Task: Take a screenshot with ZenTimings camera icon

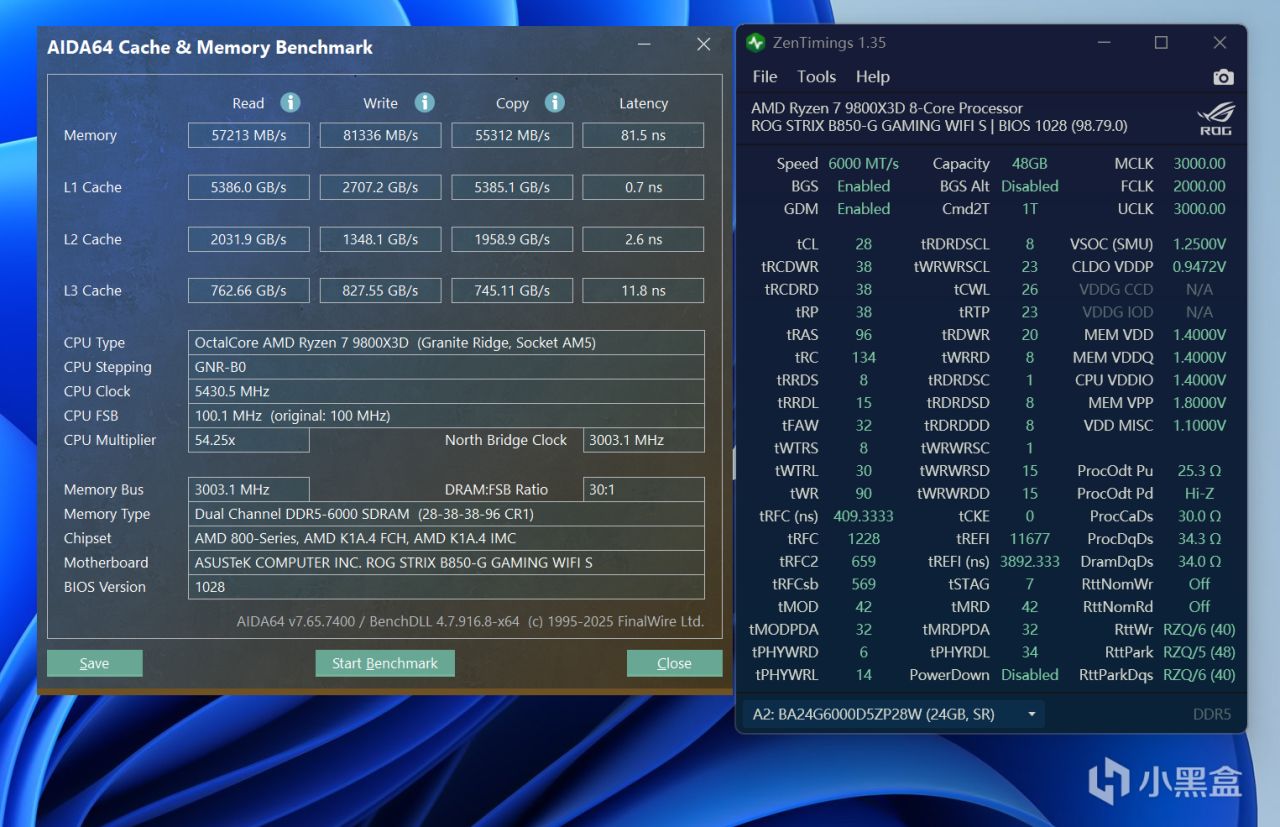Action: coord(1223,77)
